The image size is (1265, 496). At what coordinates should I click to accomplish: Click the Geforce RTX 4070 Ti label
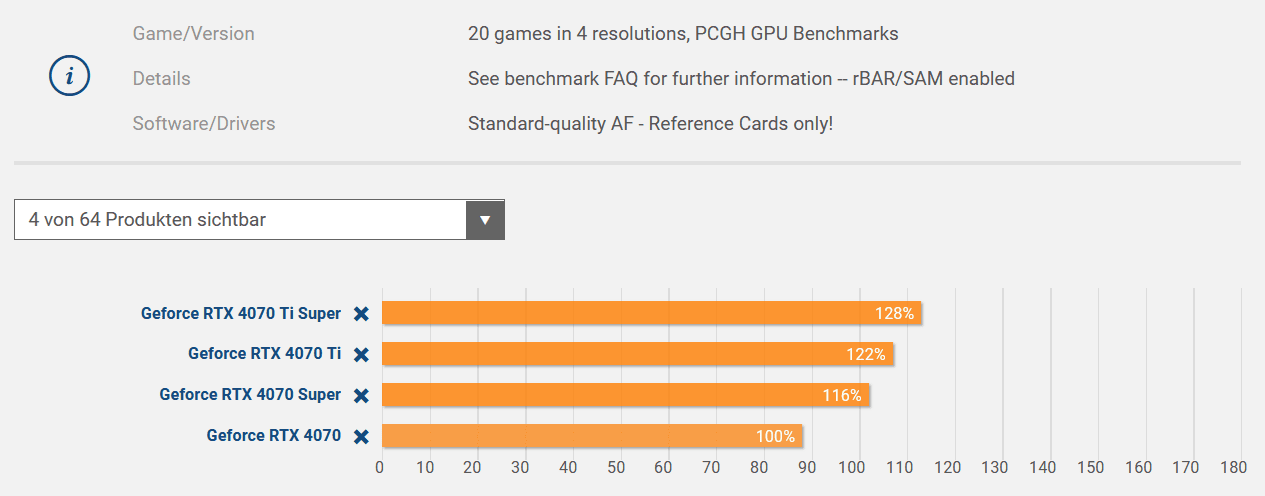[x=264, y=354]
